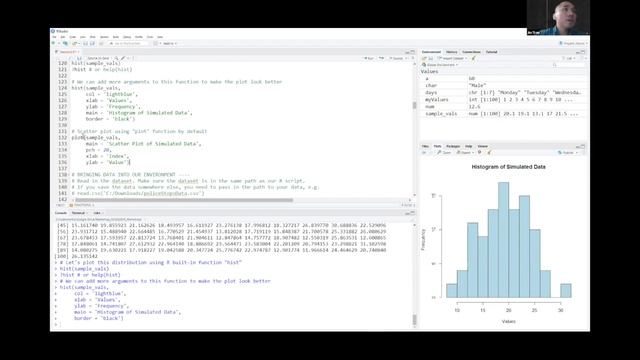Open the Code menu
Image resolution: width=640 pixels, height=360 pixels.
[x=72, y=37]
